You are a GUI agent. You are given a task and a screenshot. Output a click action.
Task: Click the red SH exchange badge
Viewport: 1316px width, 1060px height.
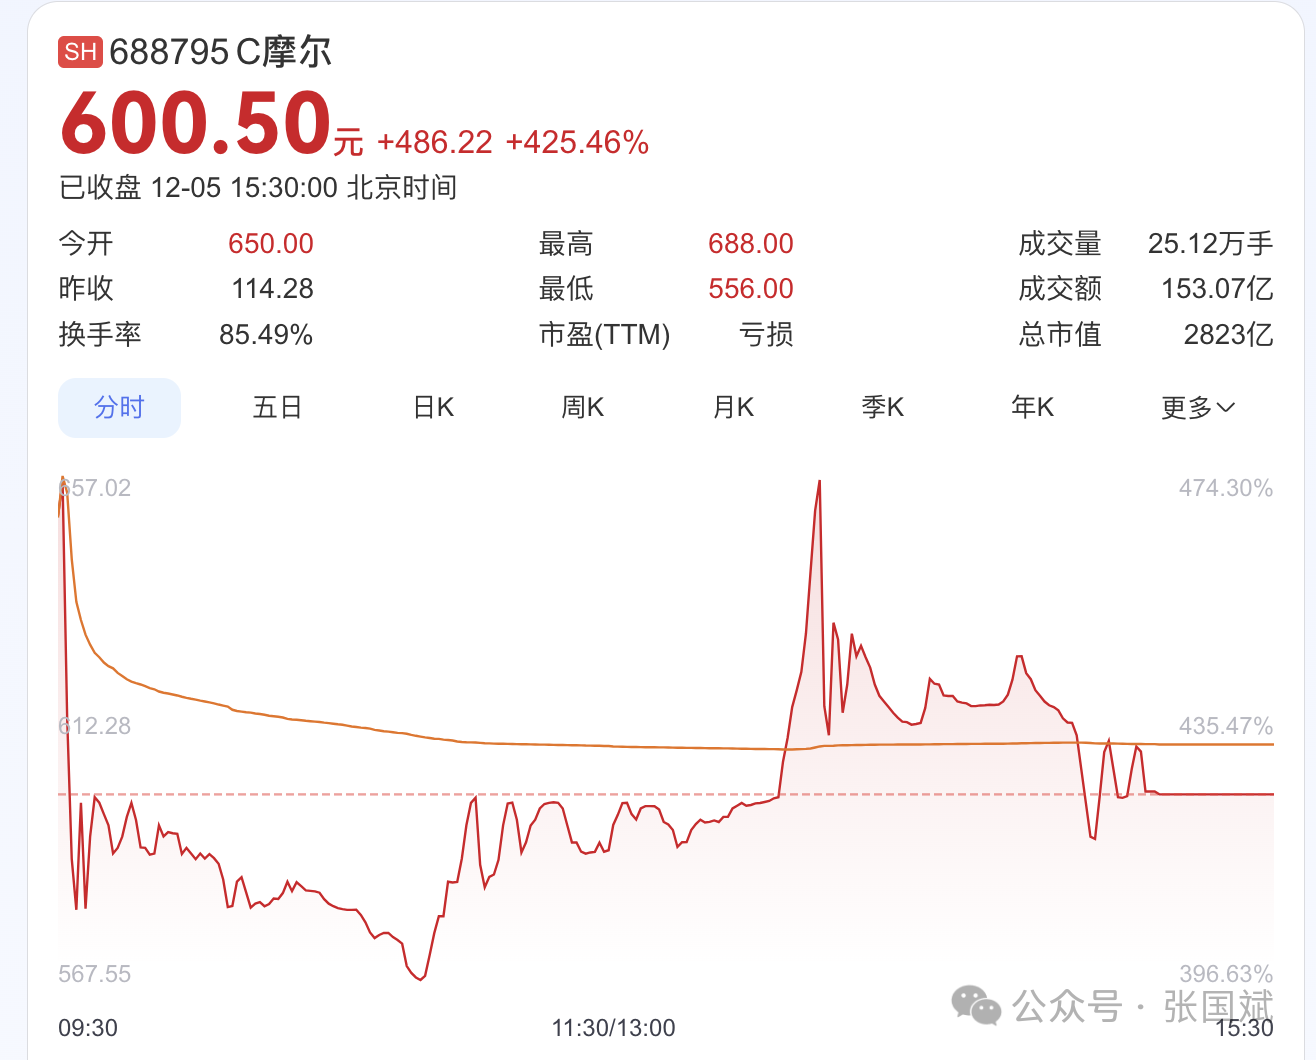80,52
